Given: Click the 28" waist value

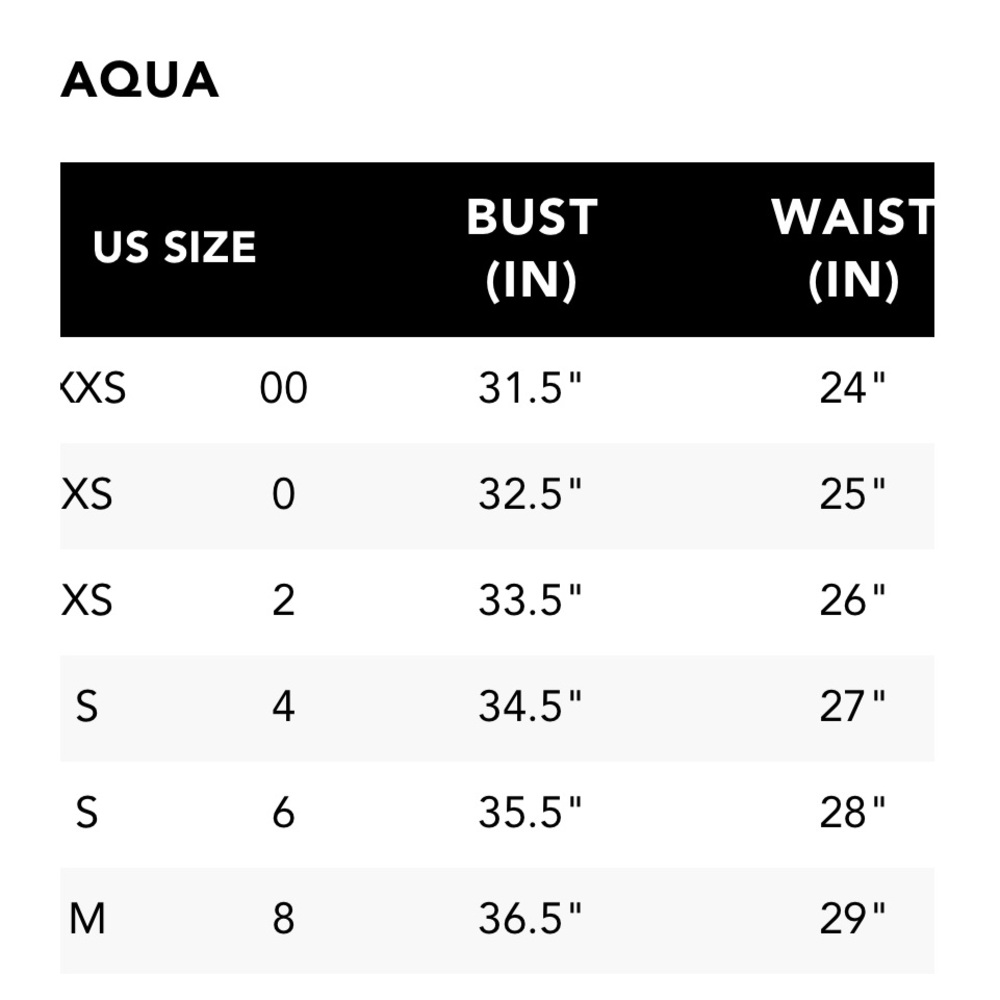Looking at the screenshot, I should tap(853, 813).
